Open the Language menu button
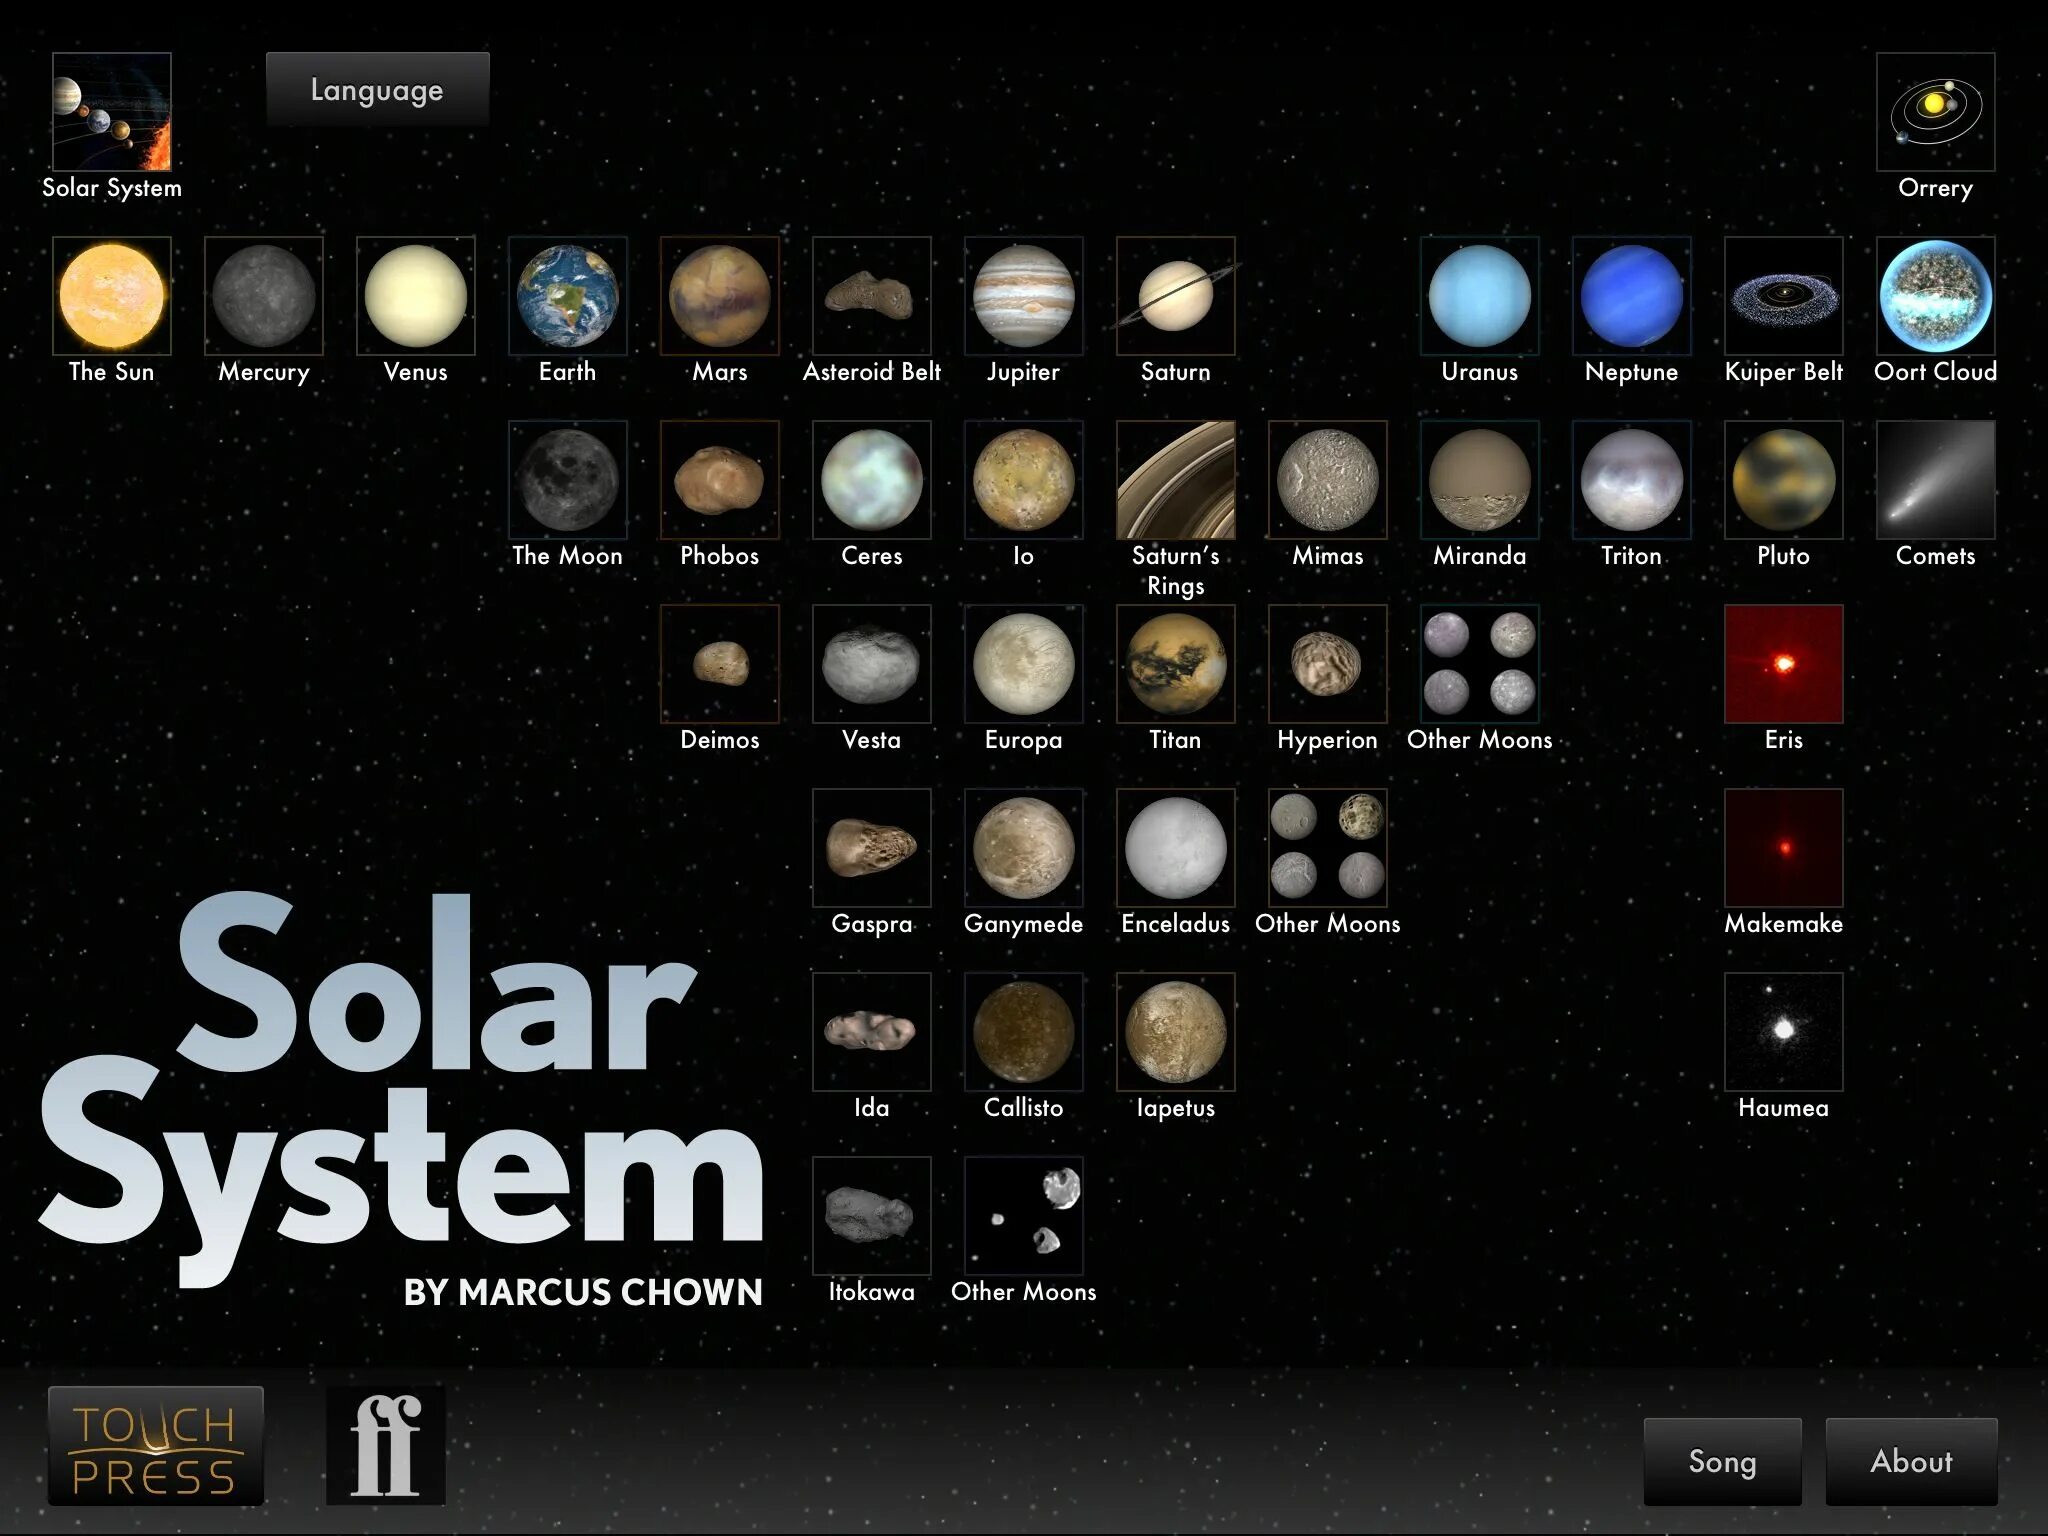The height and width of the screenshot is (1536, 2048). (377, 90)
